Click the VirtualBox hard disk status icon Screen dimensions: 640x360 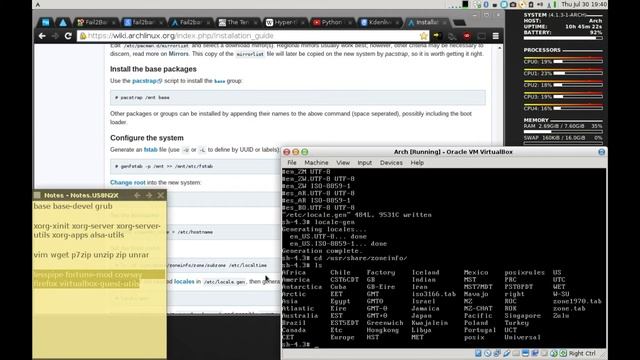478,353
